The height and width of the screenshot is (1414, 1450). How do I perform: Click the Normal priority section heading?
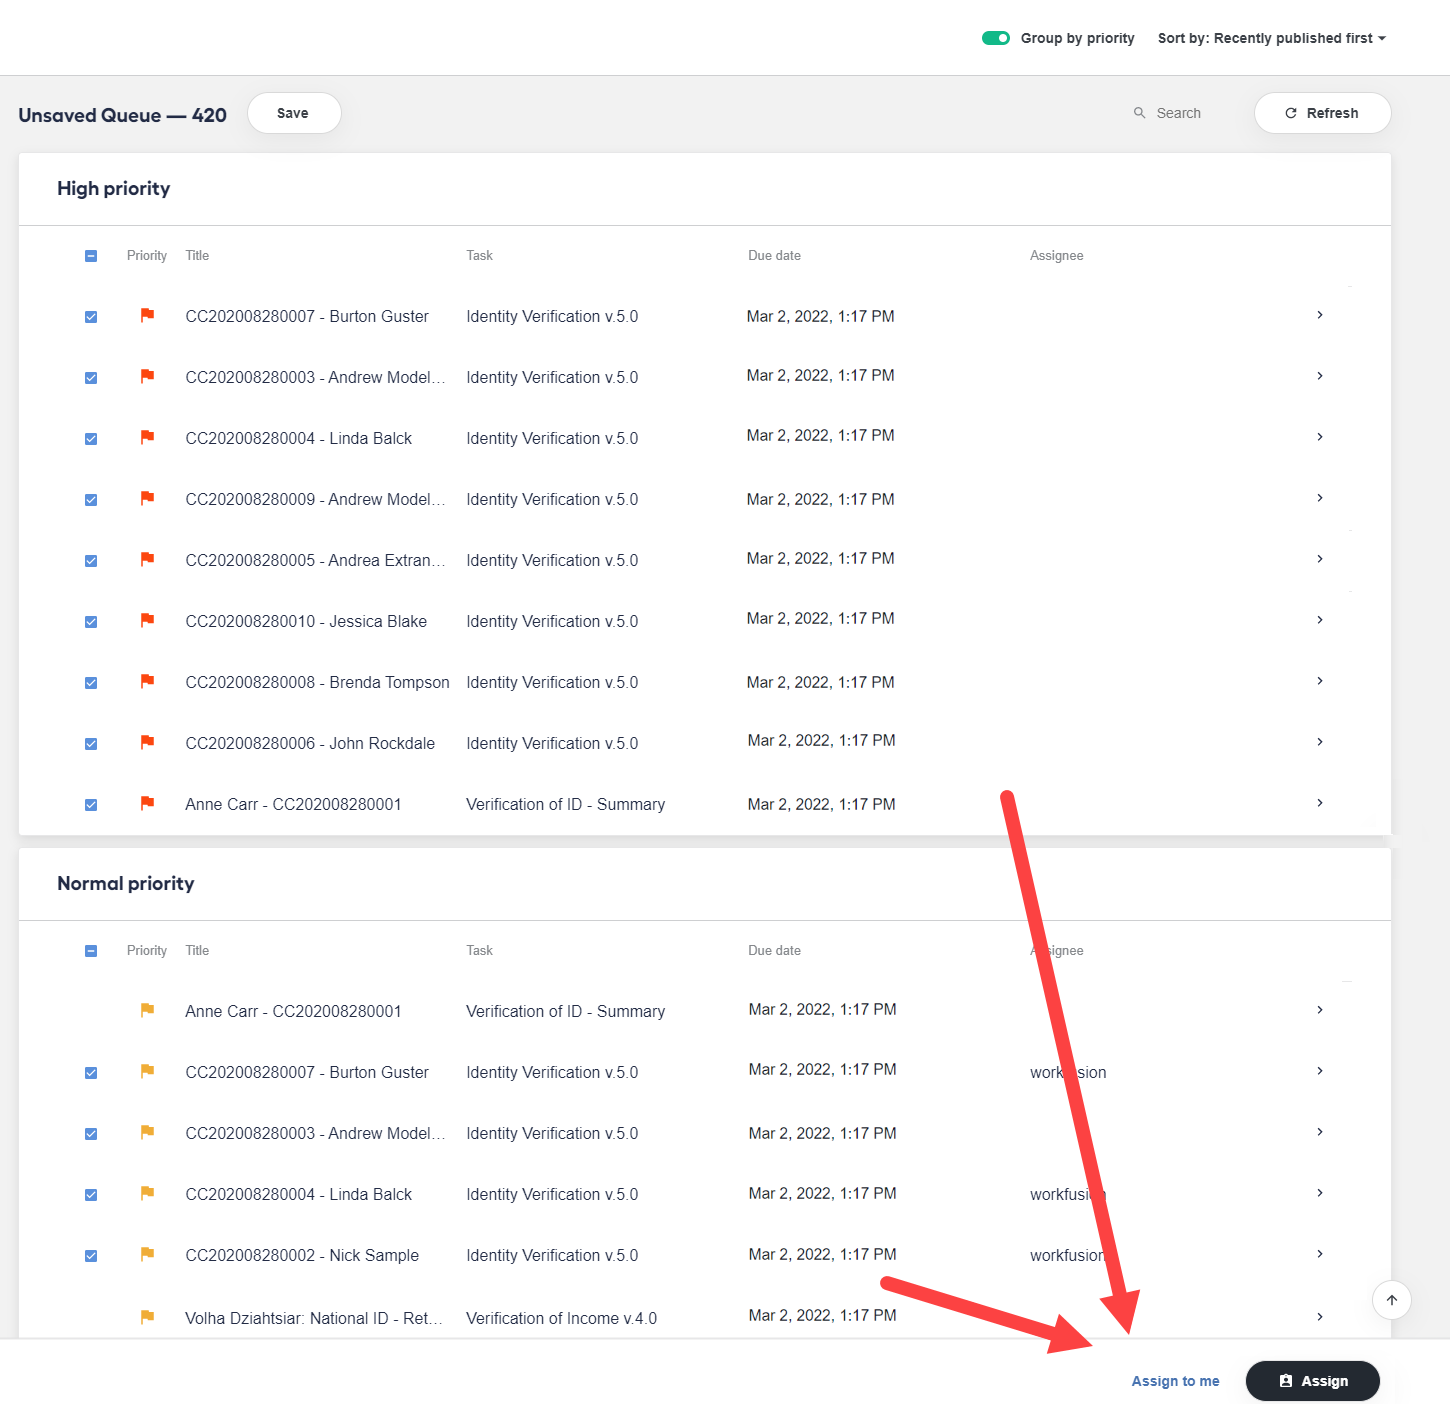coord(126,883)
